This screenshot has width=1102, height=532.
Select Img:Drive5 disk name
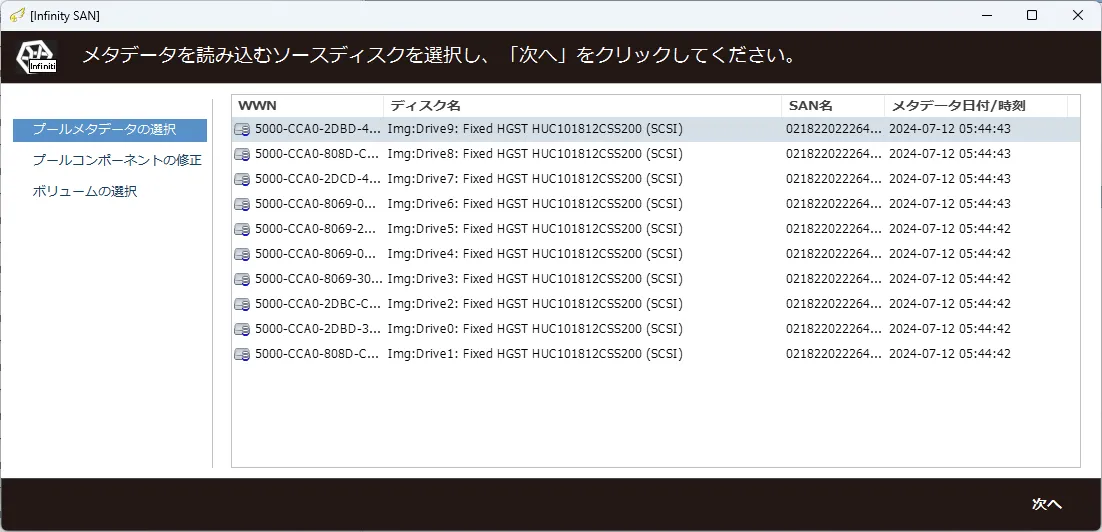(x=535, y=229)
